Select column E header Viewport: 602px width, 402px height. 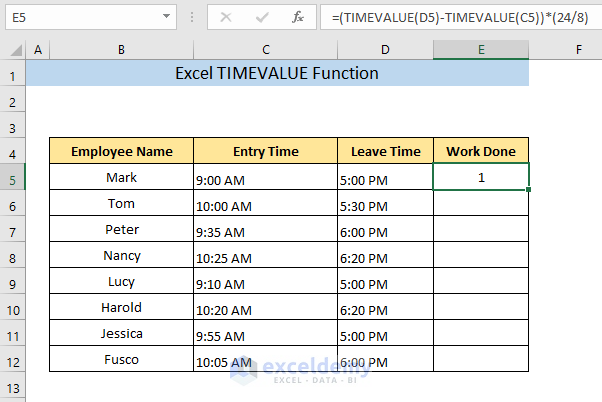point(481,48)
